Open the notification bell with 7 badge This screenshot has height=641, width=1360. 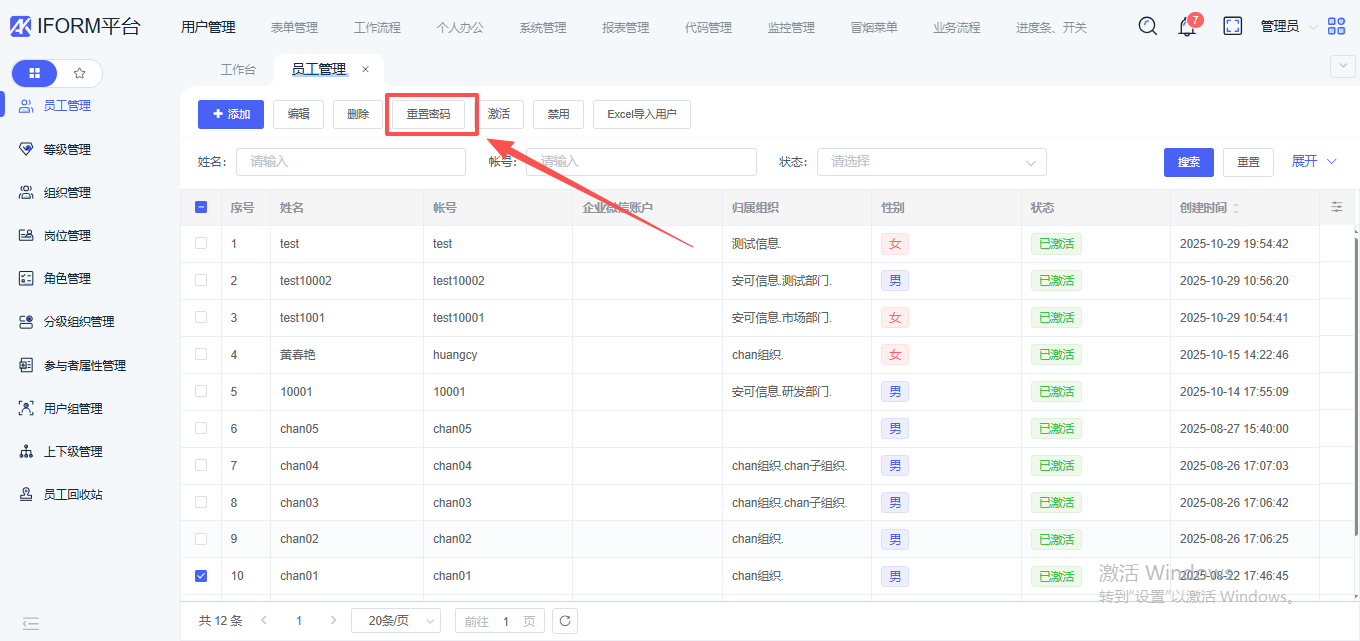(x=1188, y=27)
